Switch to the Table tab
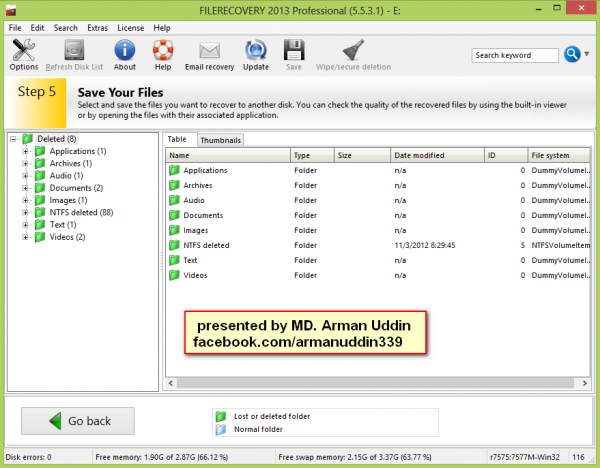The image size is (600, 468). point(177,139)
